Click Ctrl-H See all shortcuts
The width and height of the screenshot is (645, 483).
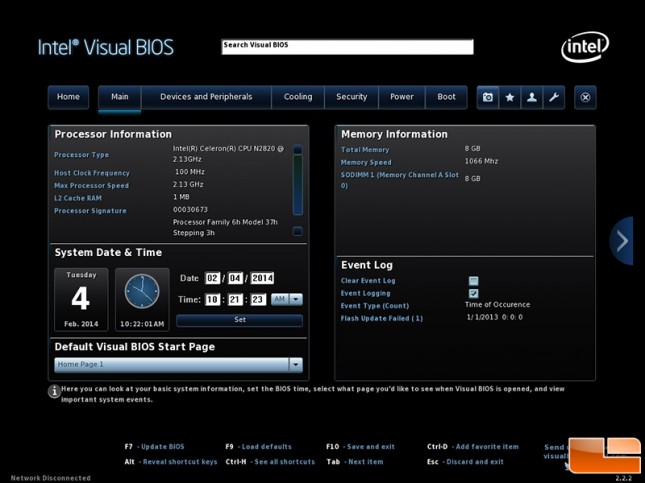coord(270,462)
